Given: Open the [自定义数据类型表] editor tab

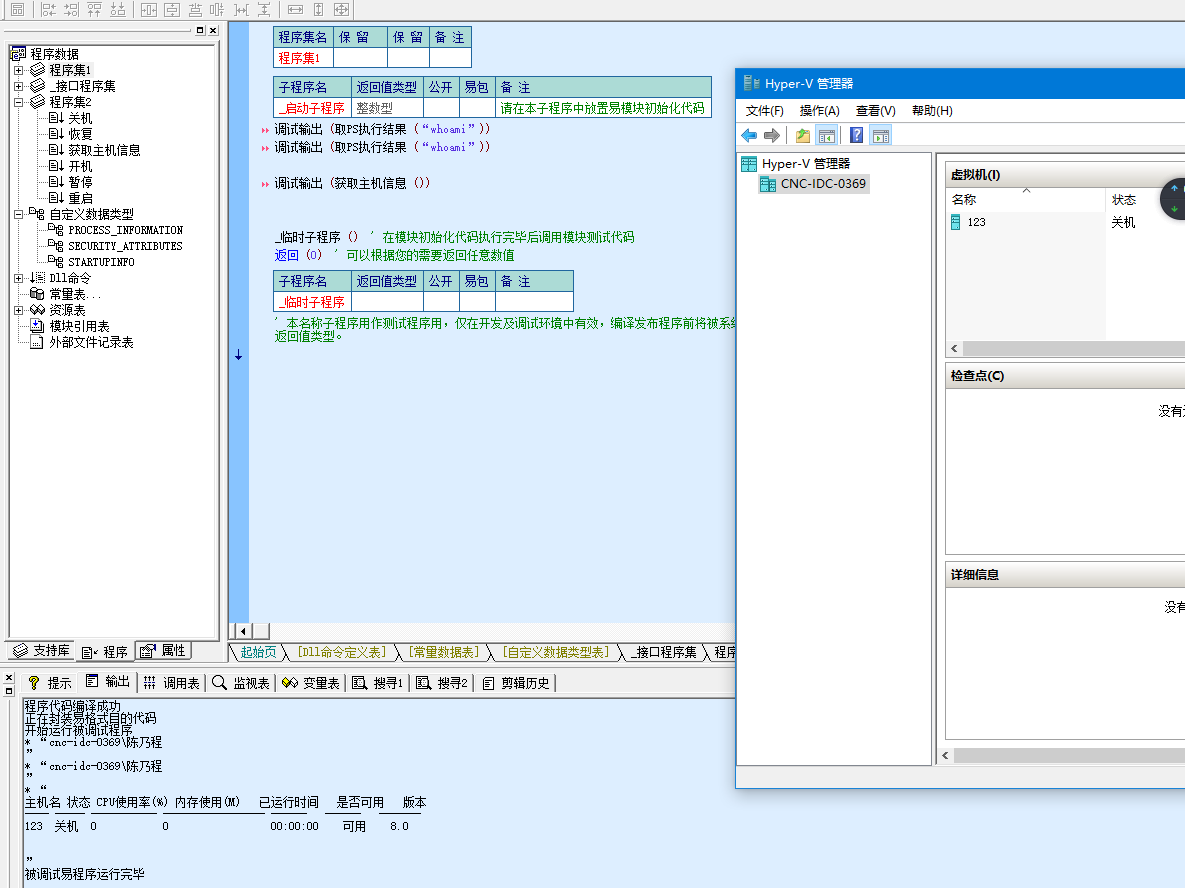Looking at the screenshot, I should coord(555,652).
